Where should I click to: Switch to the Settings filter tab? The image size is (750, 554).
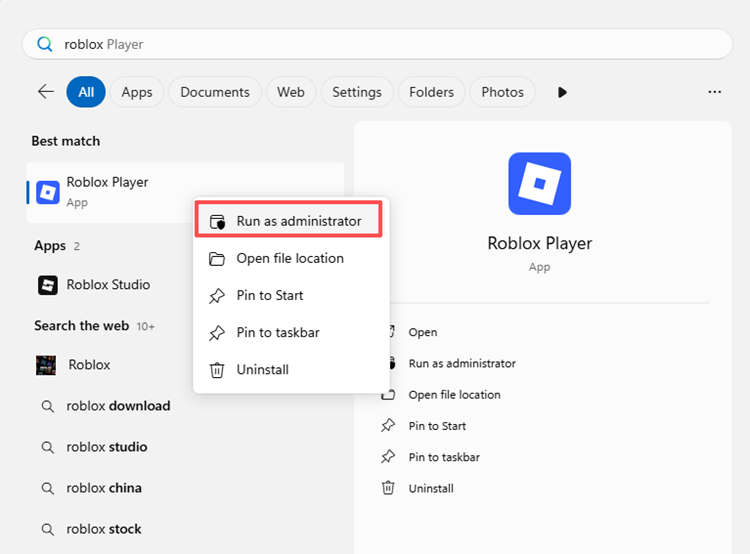[357, 92]
